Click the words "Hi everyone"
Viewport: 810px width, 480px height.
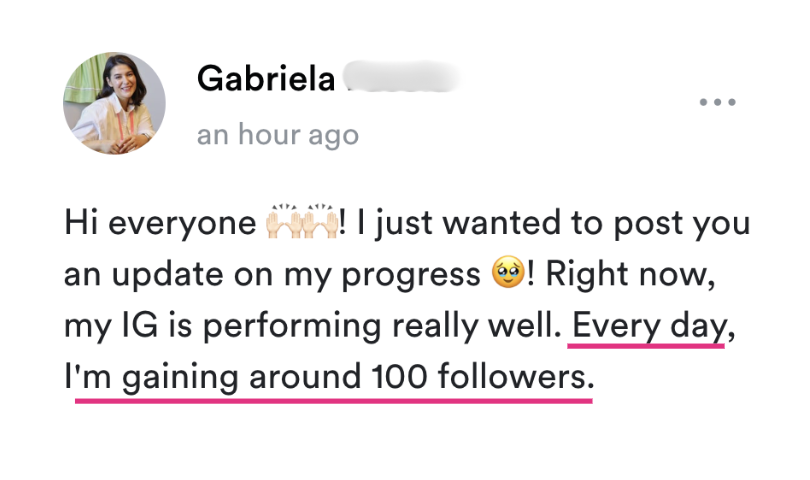(160, 224)
